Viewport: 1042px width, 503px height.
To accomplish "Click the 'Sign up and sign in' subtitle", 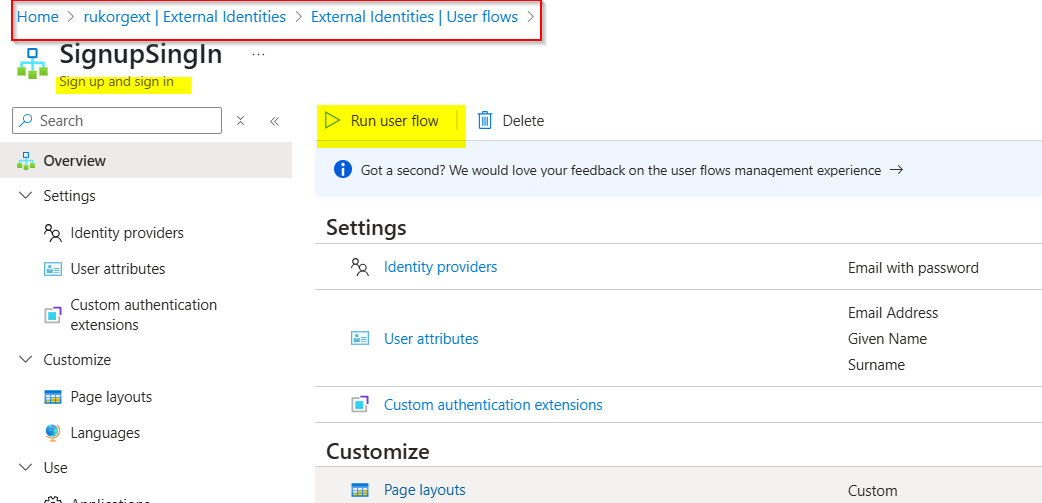I will 116,82.
